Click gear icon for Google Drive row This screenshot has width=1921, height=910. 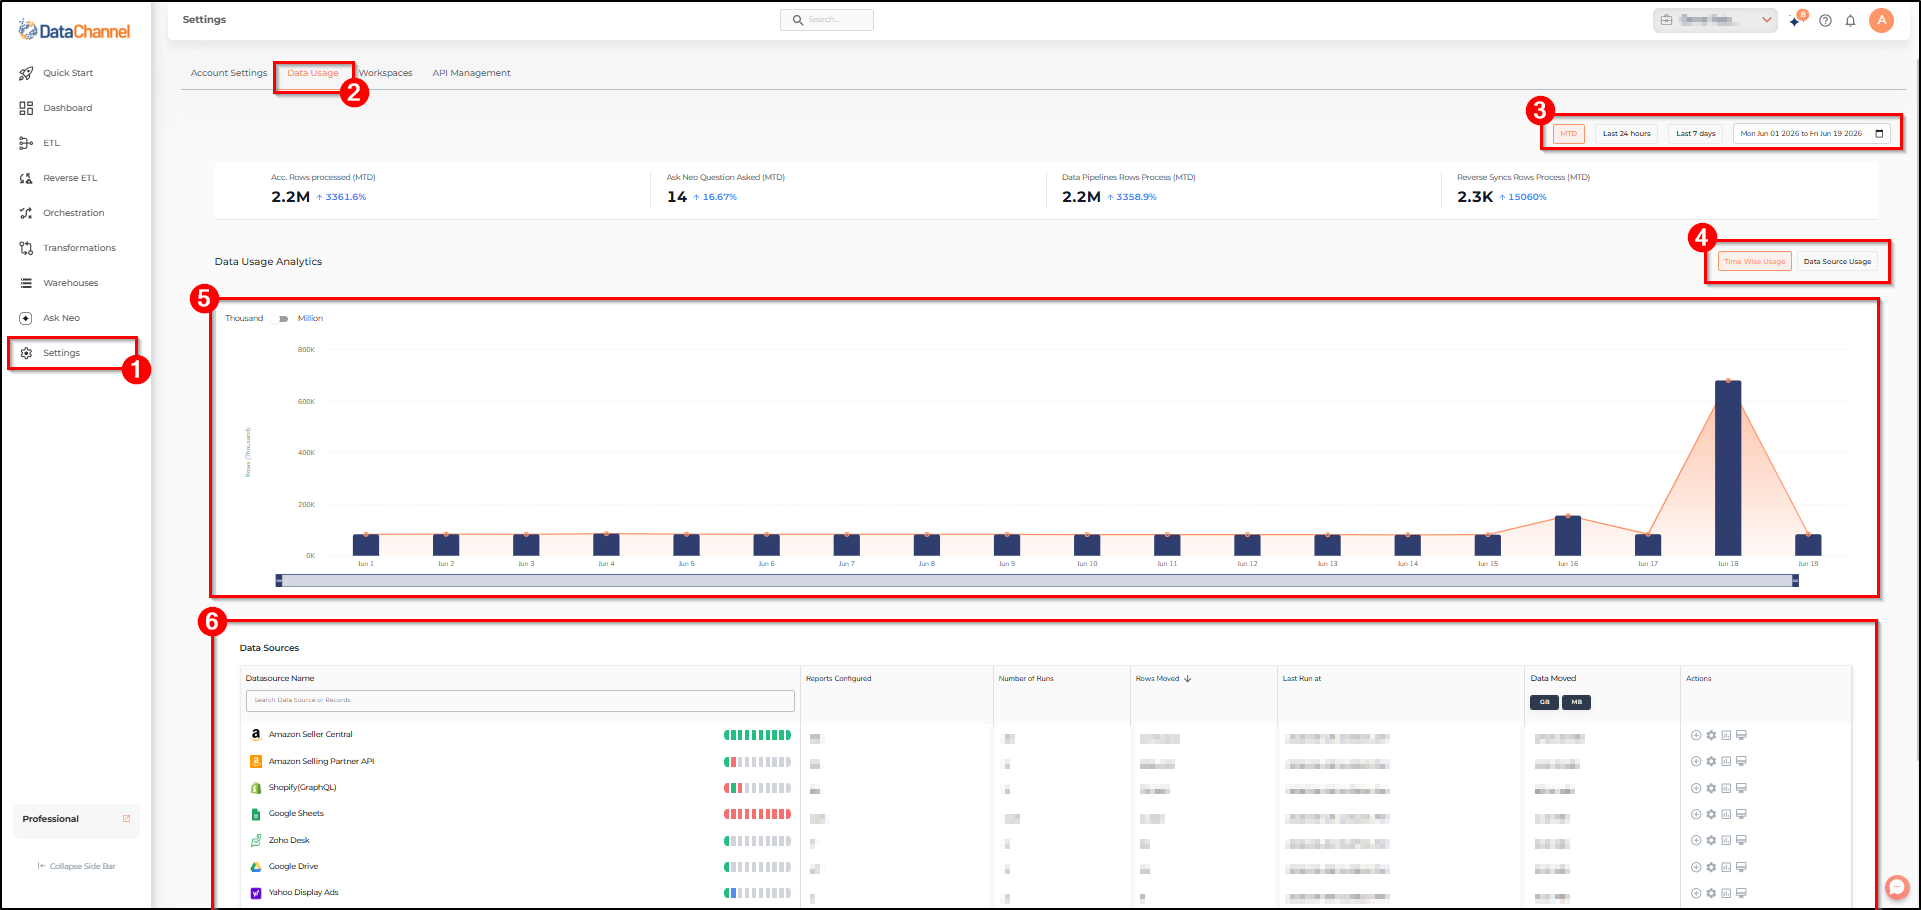pyautogui.click(x=1711, y=867)
